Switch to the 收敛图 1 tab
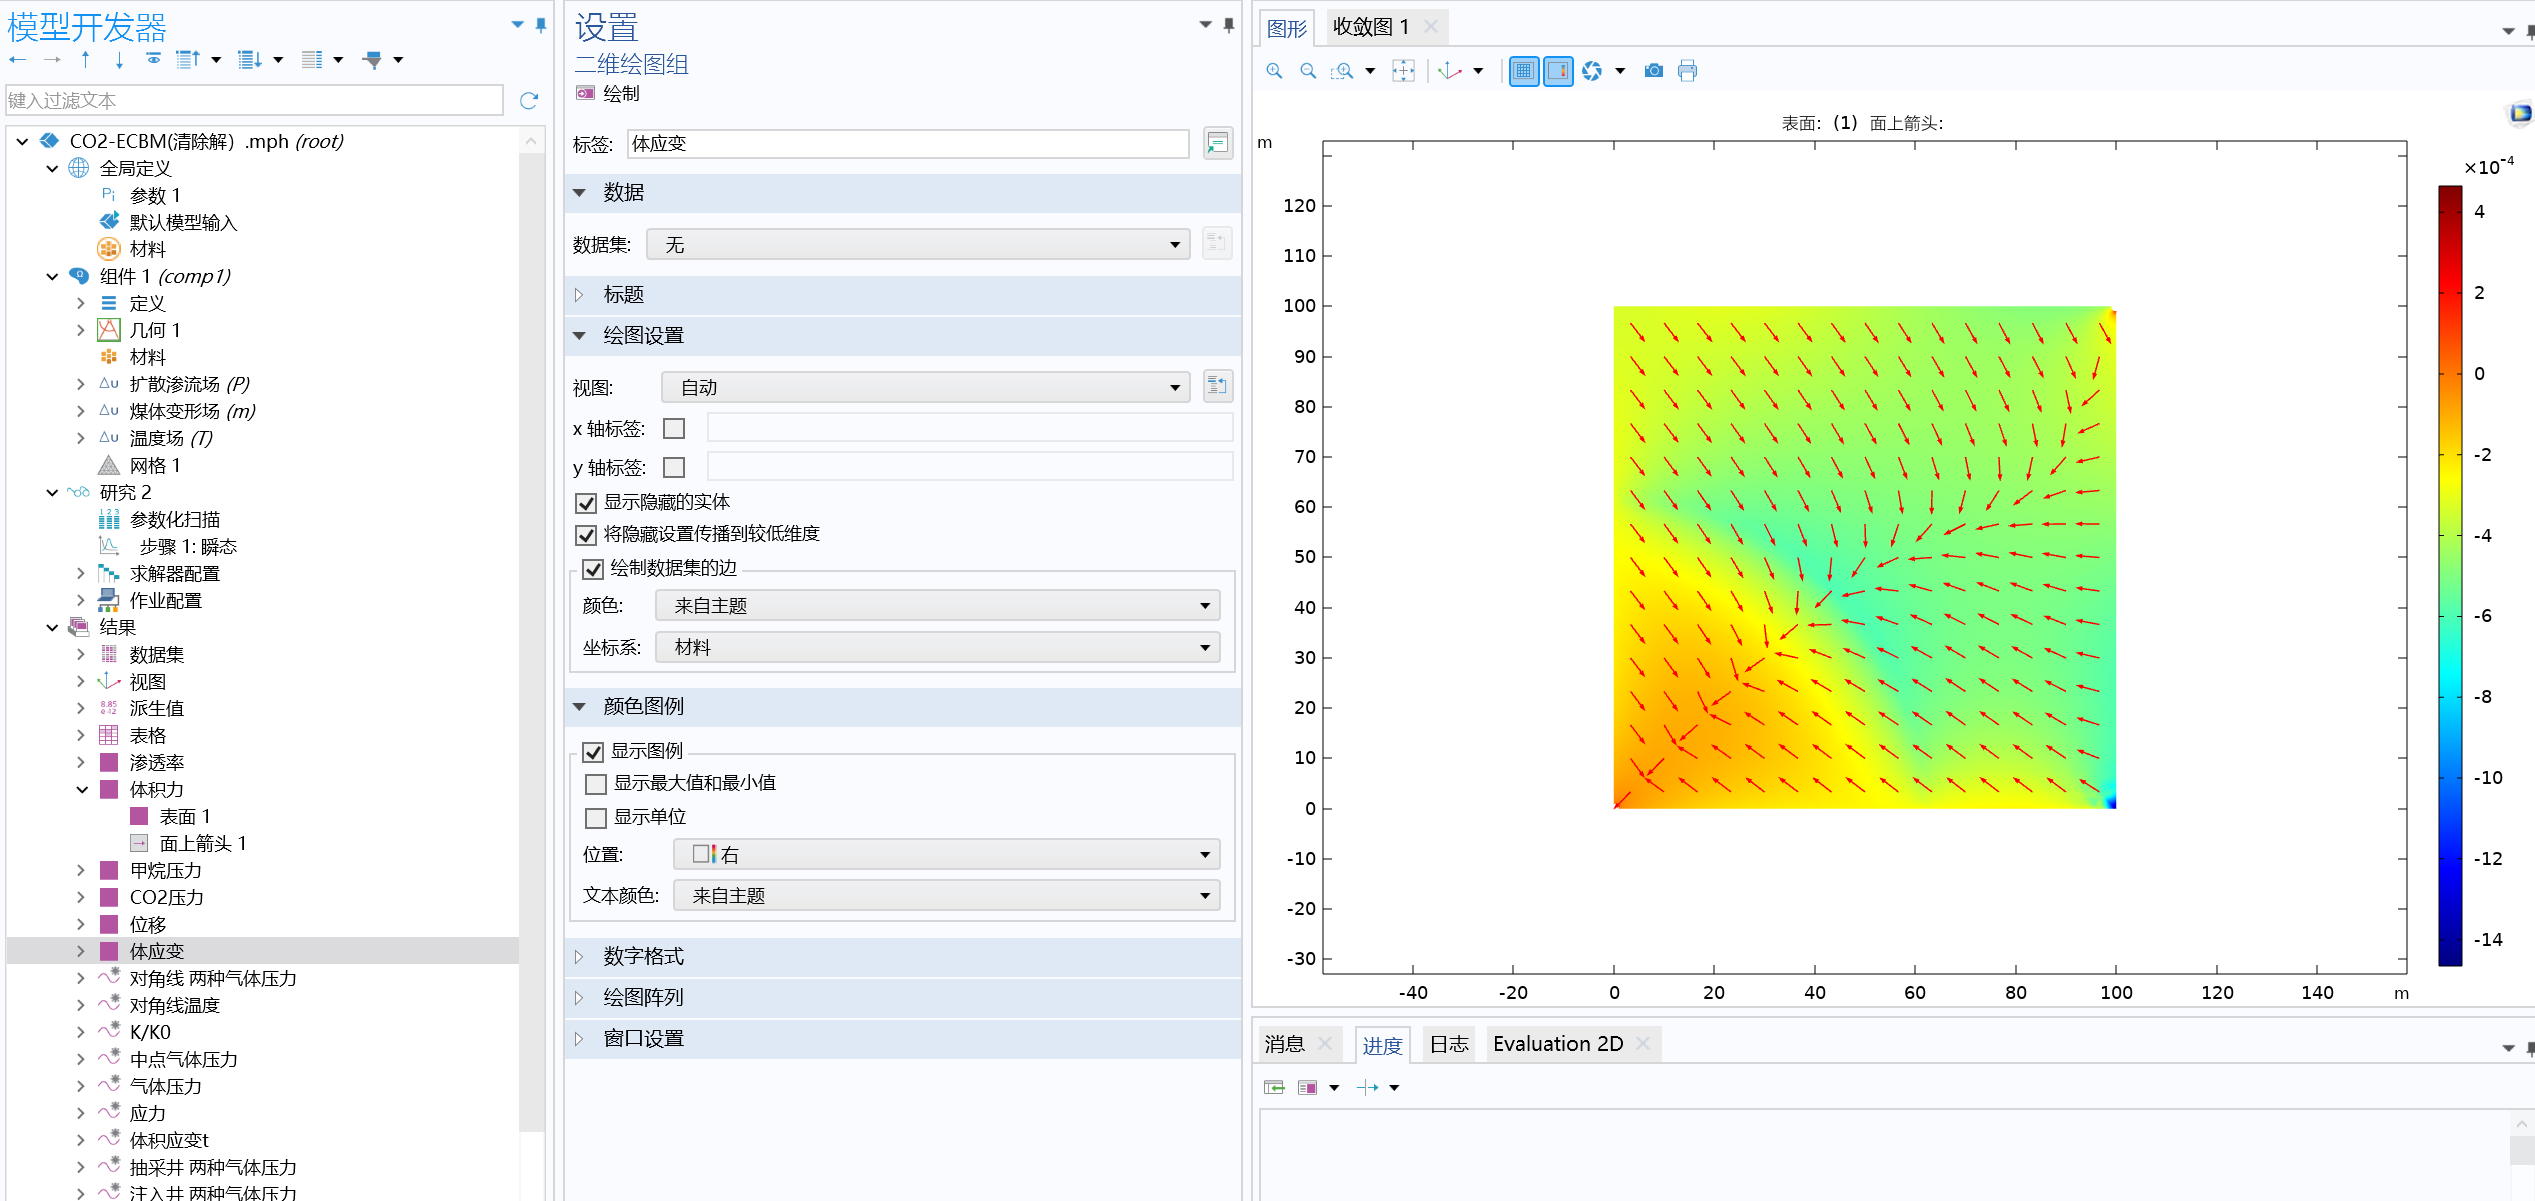The width and height of the screenshot is (2535, 1201). click(x=1370, y=27)
